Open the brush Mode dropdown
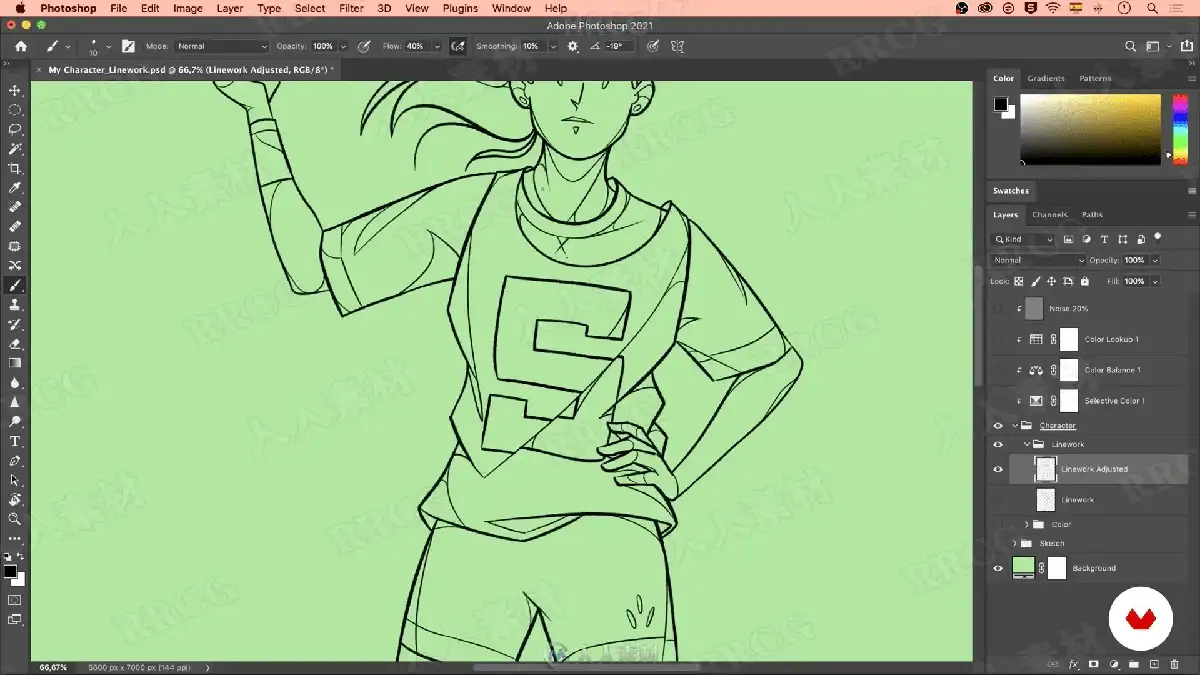Image resolution: width=1200 pixels, height=675 pixels. (222, 46)
